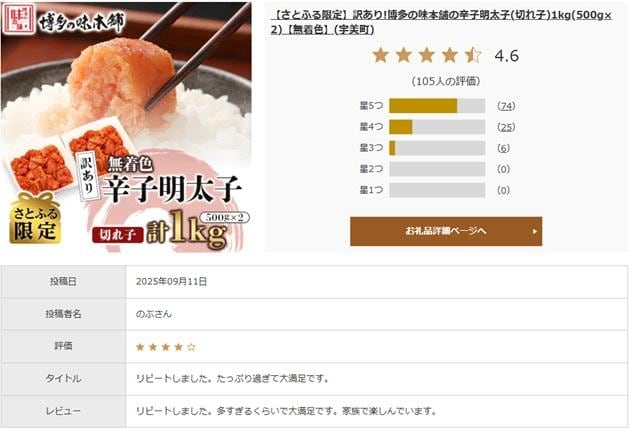Viewport: 630px width, 429px height.
Task: Click the 星5つ rating bar
Action: click(437, 106)
